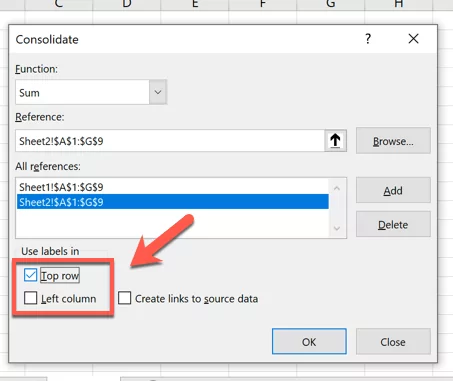Select highlighted Sheet2!$A$1:$G$9 reference row
Viewport: 453px width, 381px height.
point(172,202)
